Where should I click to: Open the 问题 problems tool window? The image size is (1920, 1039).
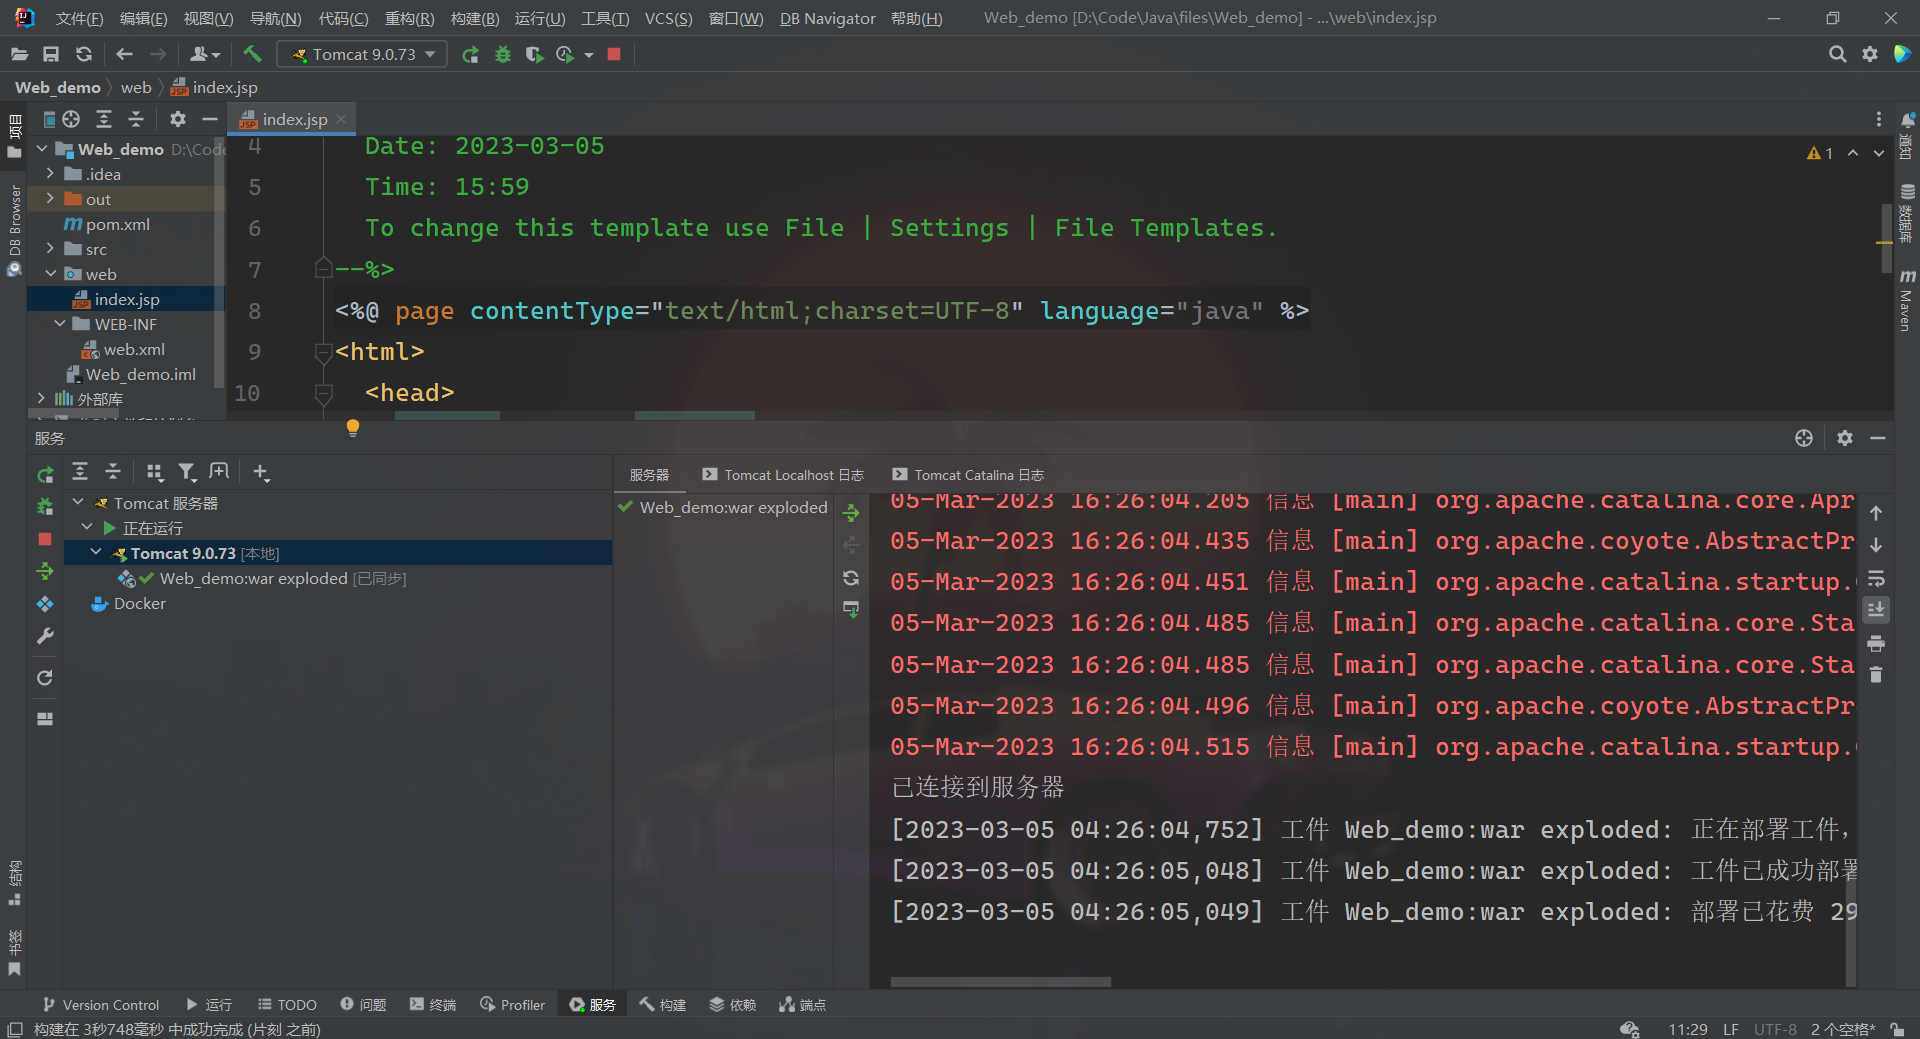(x=363, y=1004)
